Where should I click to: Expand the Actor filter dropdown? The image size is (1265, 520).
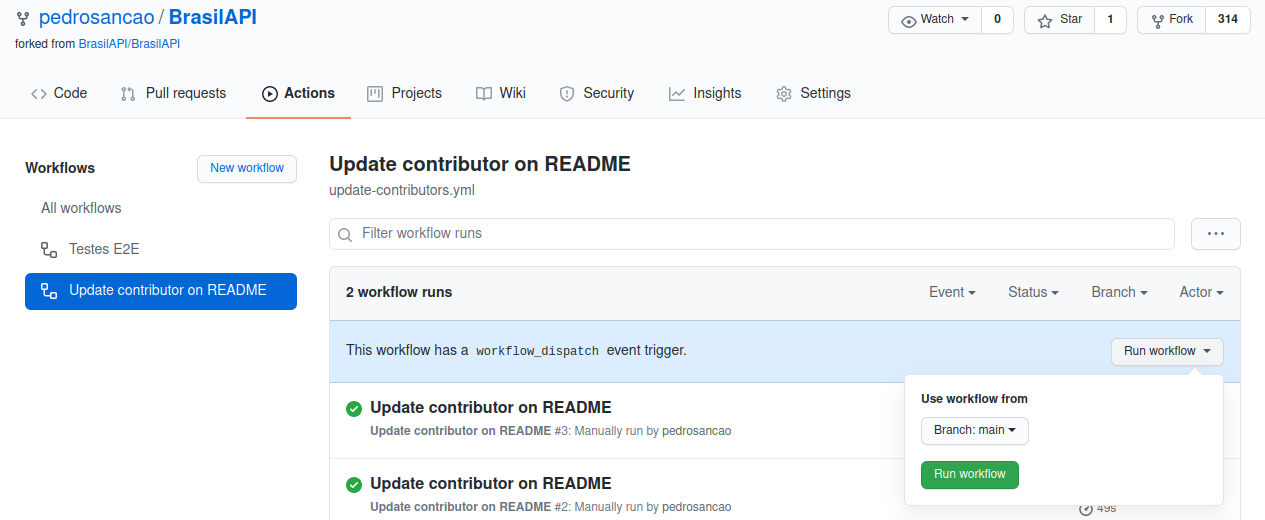tap(1202, 292)
